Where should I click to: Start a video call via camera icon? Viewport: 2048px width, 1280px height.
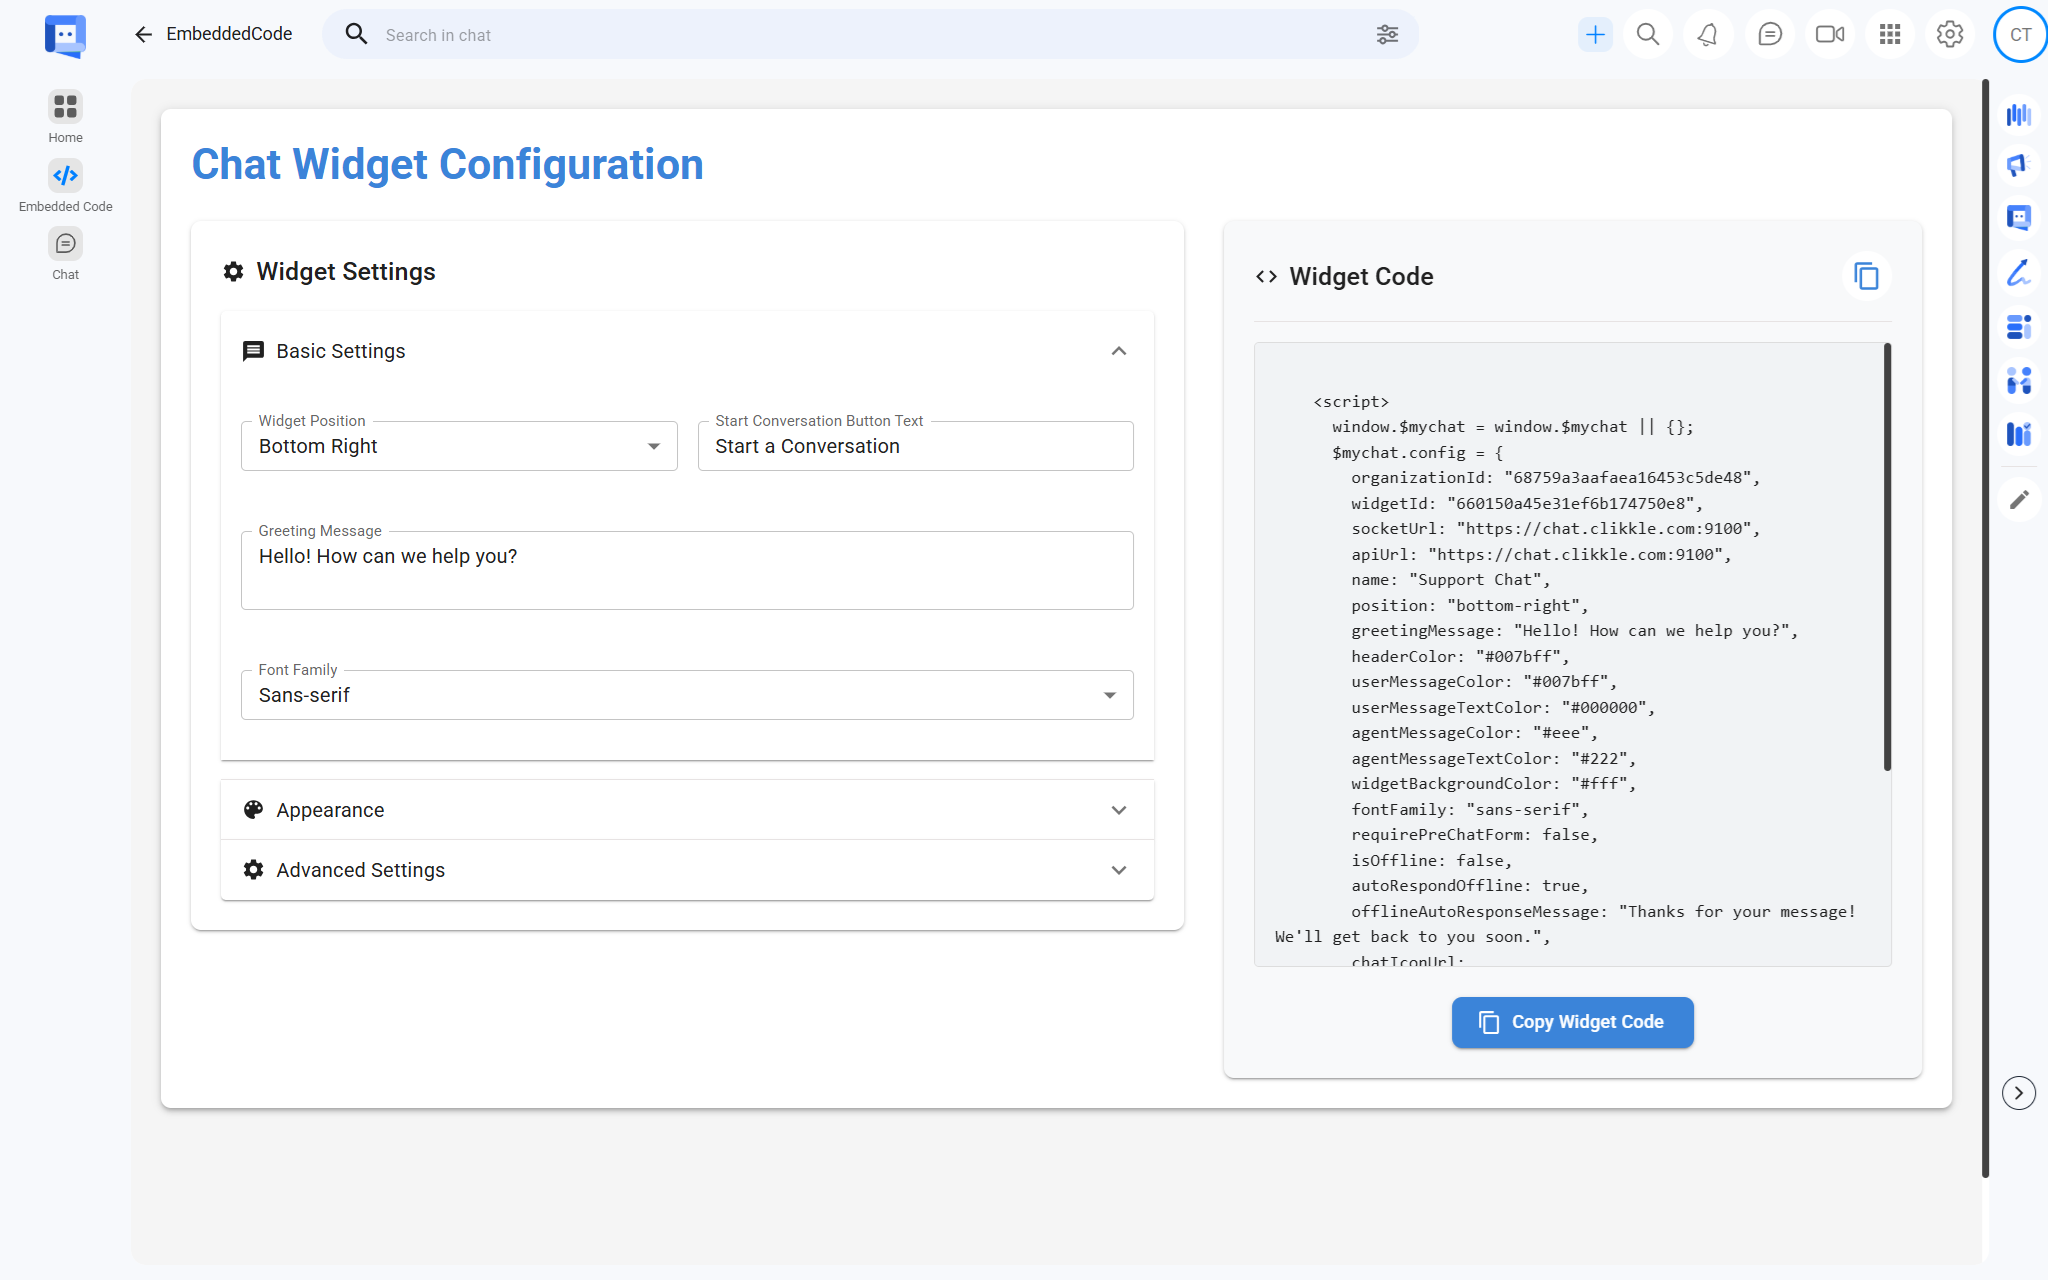[x=1829, y=35]
